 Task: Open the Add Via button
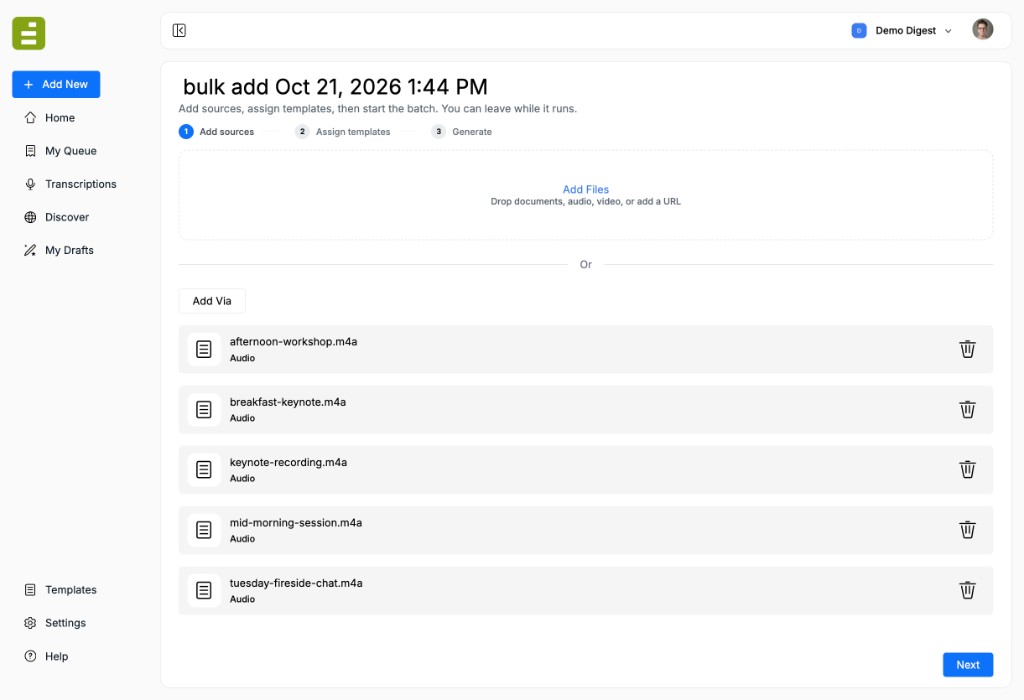212,301
